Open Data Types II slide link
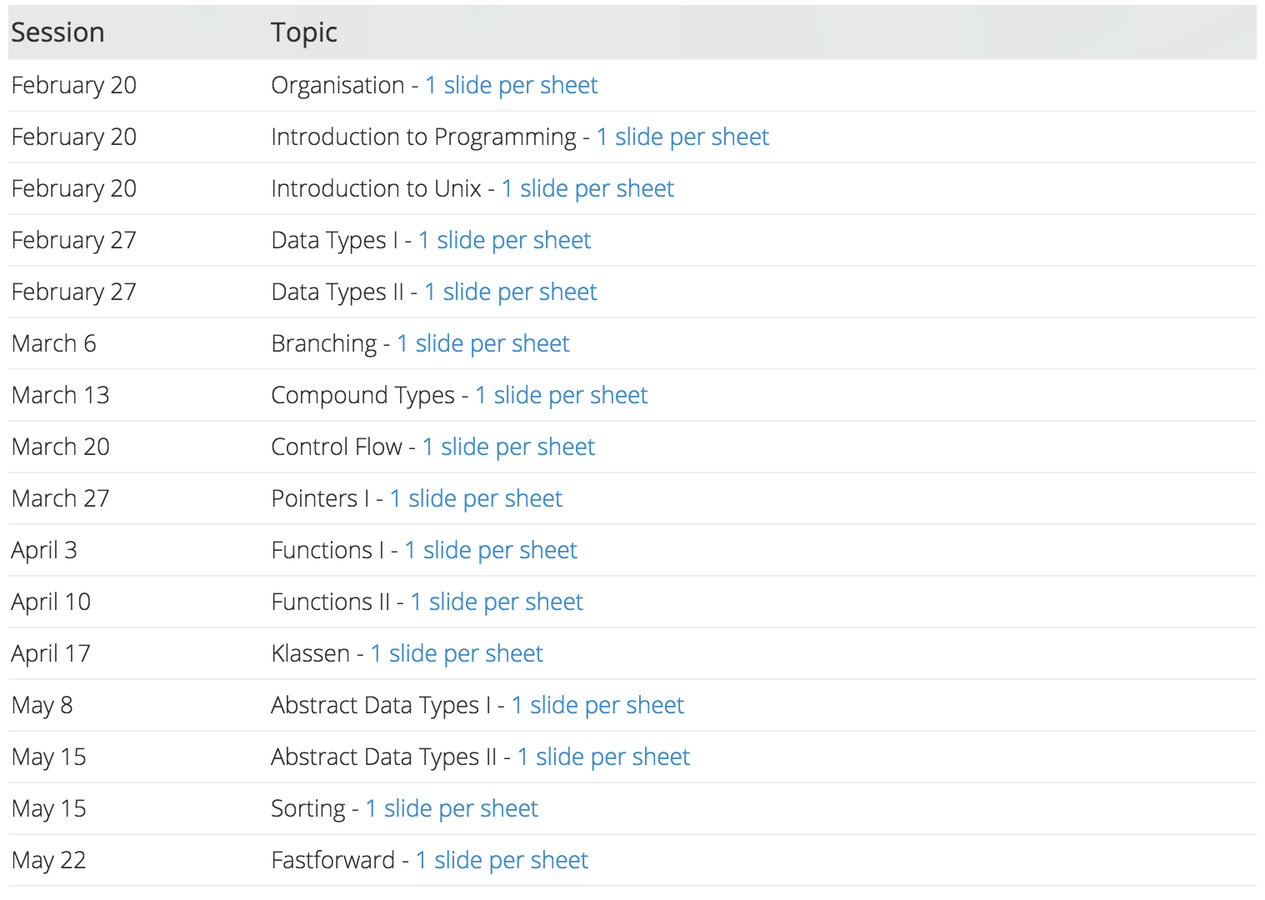This screenshot has height=900, width=1265. pos(510,292)
